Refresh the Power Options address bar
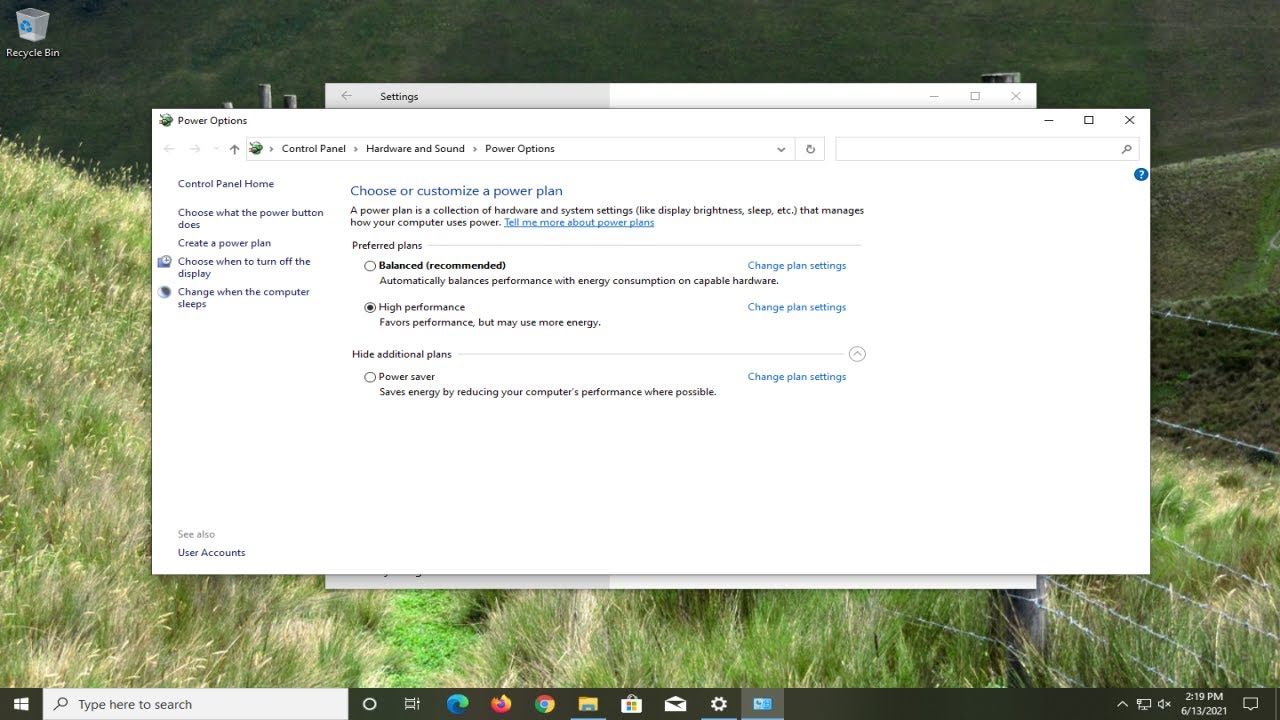 click(810, 149)
